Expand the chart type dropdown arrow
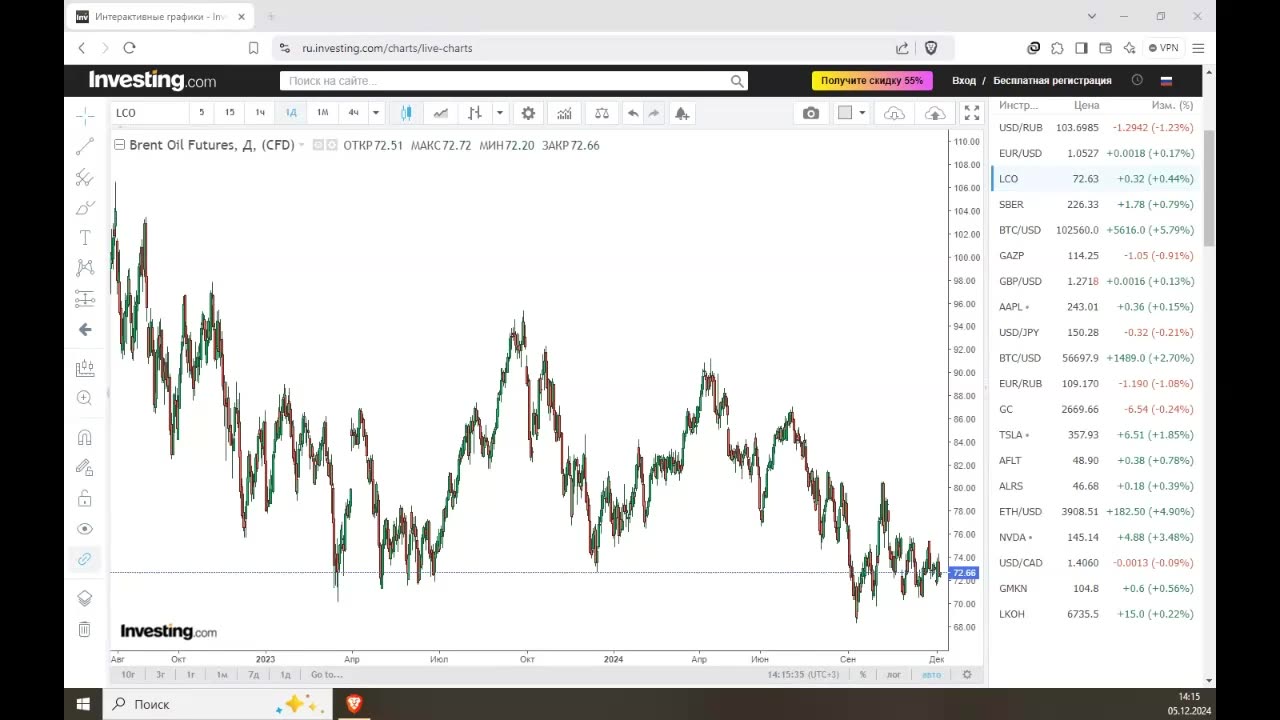The height and width of the screenshot is (720, 1280). (499, 113)
